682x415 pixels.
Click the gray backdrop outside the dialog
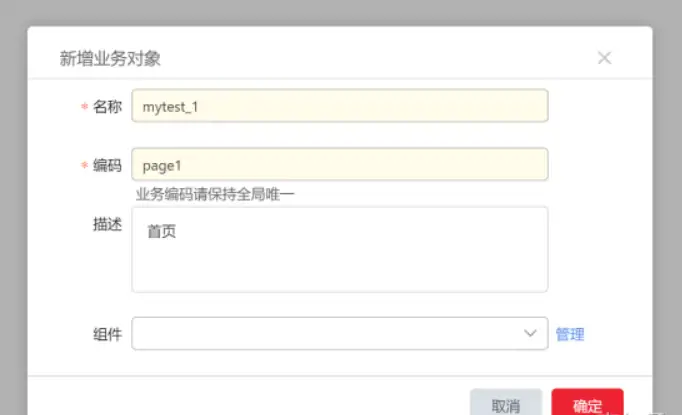[14, 200]
